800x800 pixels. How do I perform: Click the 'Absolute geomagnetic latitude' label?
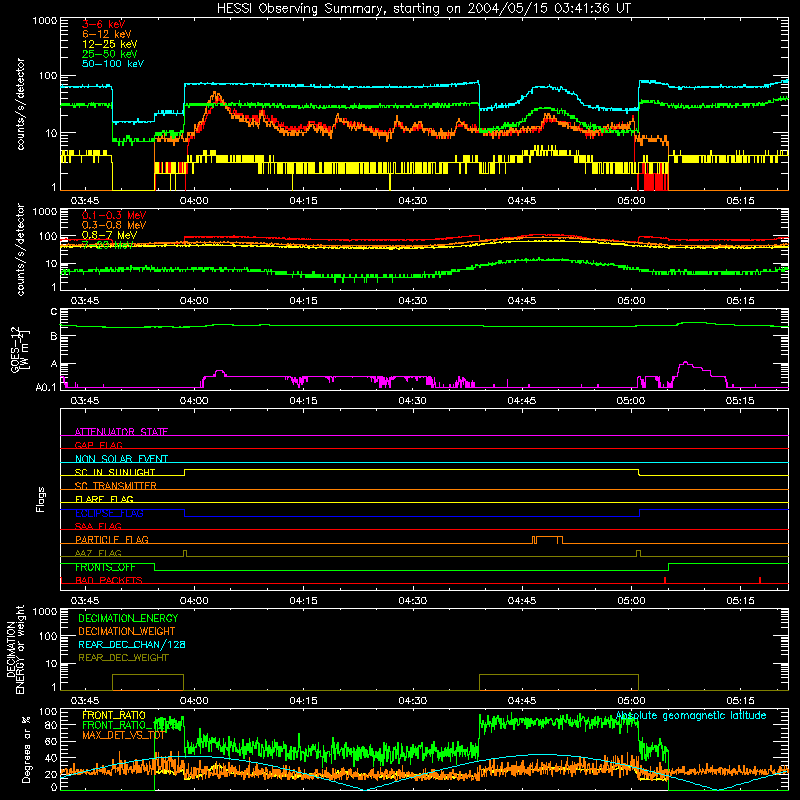(x=691, y=715)
